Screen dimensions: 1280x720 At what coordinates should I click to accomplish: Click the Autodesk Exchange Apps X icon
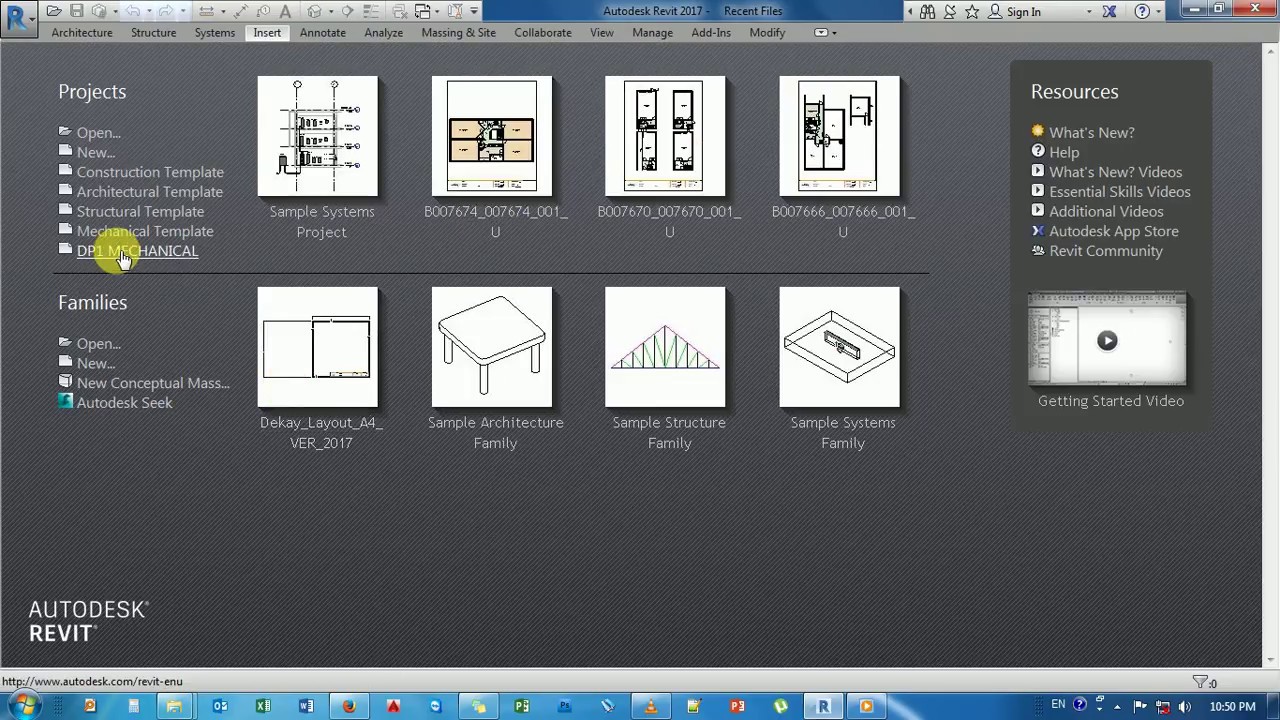click(x=1109, y=12)
